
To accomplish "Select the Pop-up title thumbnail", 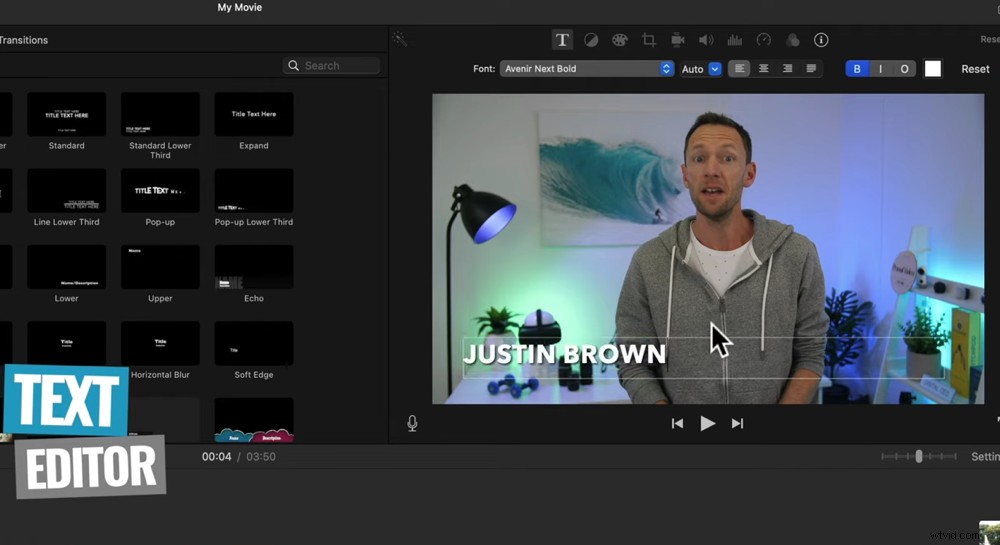I will [160, 191].
